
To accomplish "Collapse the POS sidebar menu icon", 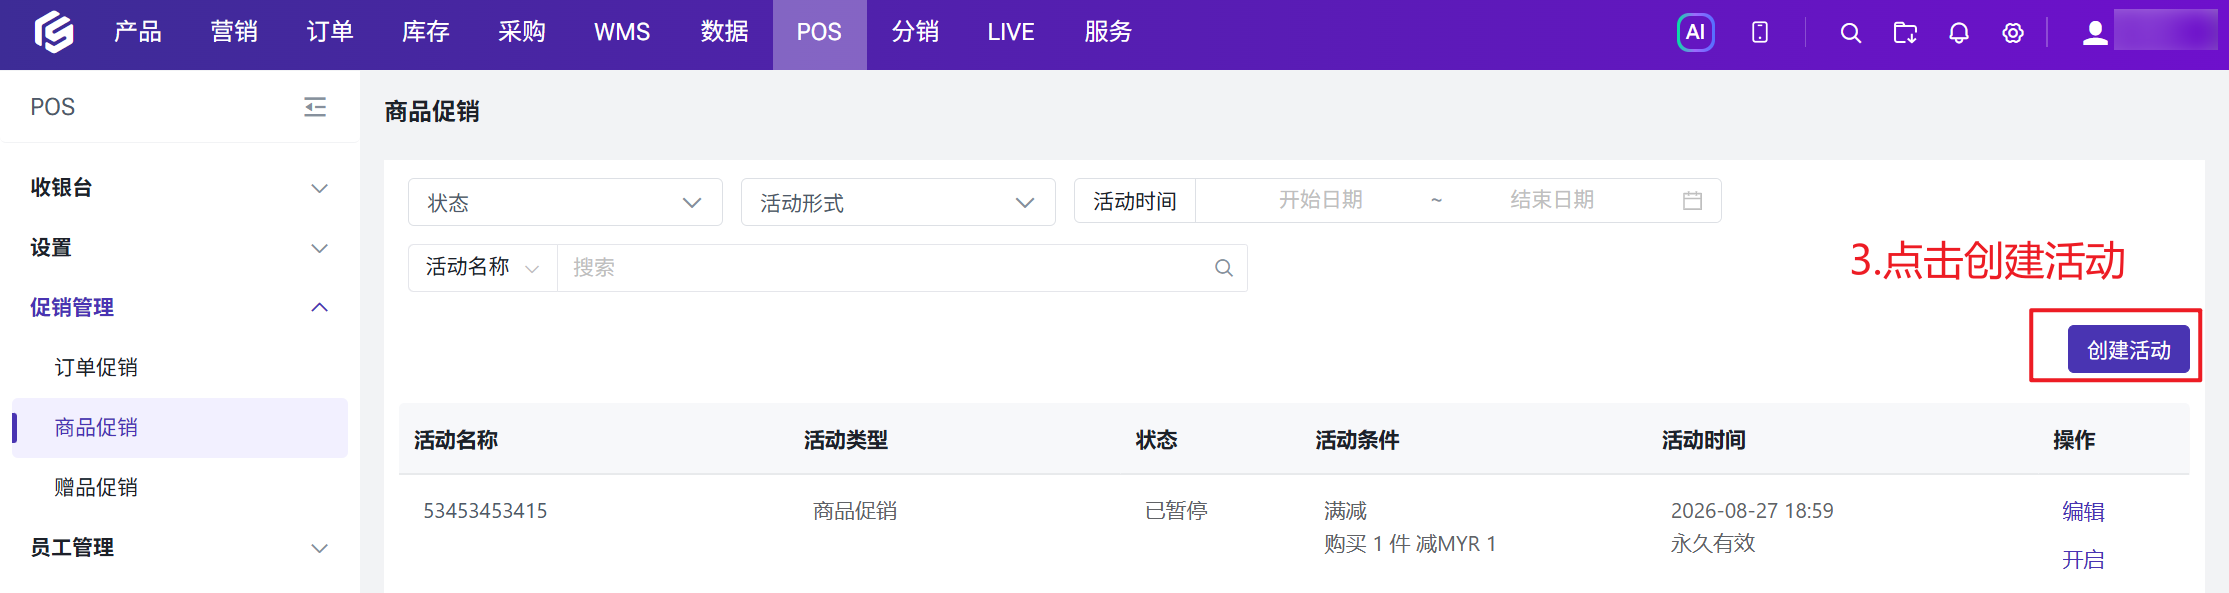I will (315, 107).
